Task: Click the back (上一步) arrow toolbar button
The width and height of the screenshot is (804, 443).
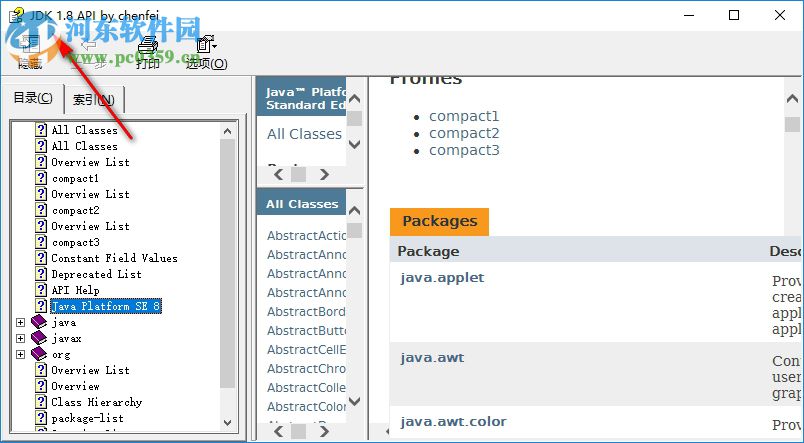Action: pos(90,52)
